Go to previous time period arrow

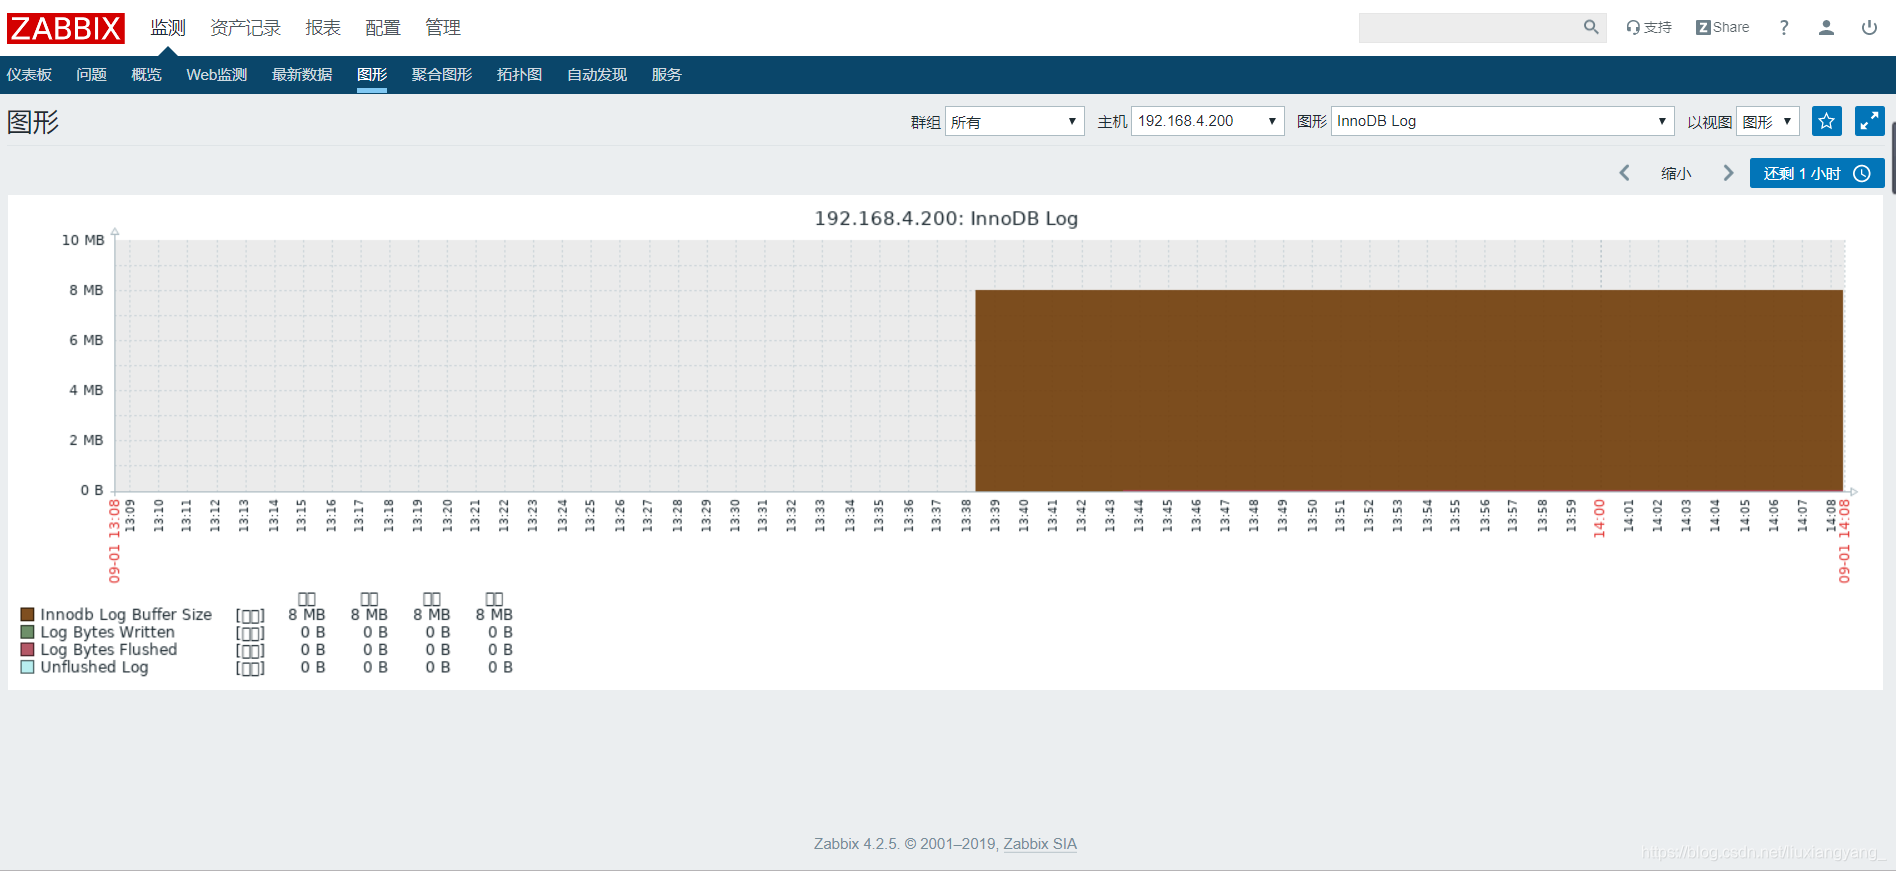coord(1625,173)
